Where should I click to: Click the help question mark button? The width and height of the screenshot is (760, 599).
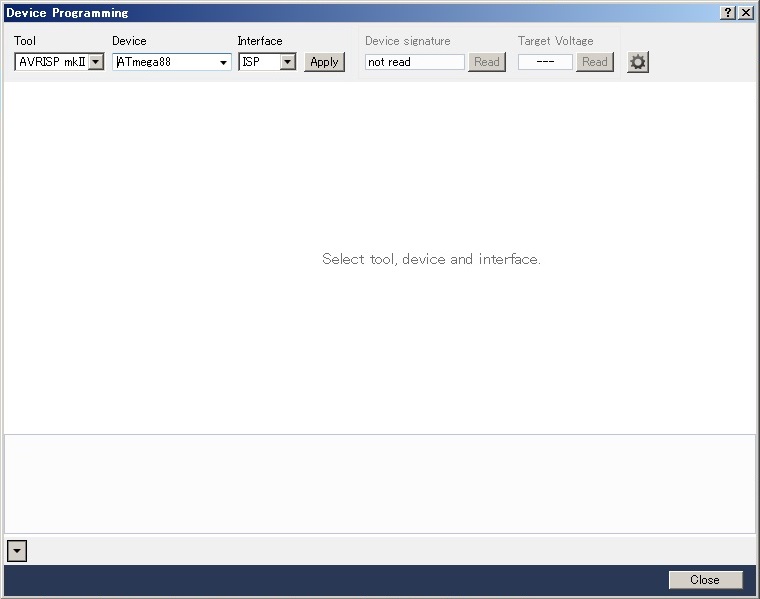[728, 13]
